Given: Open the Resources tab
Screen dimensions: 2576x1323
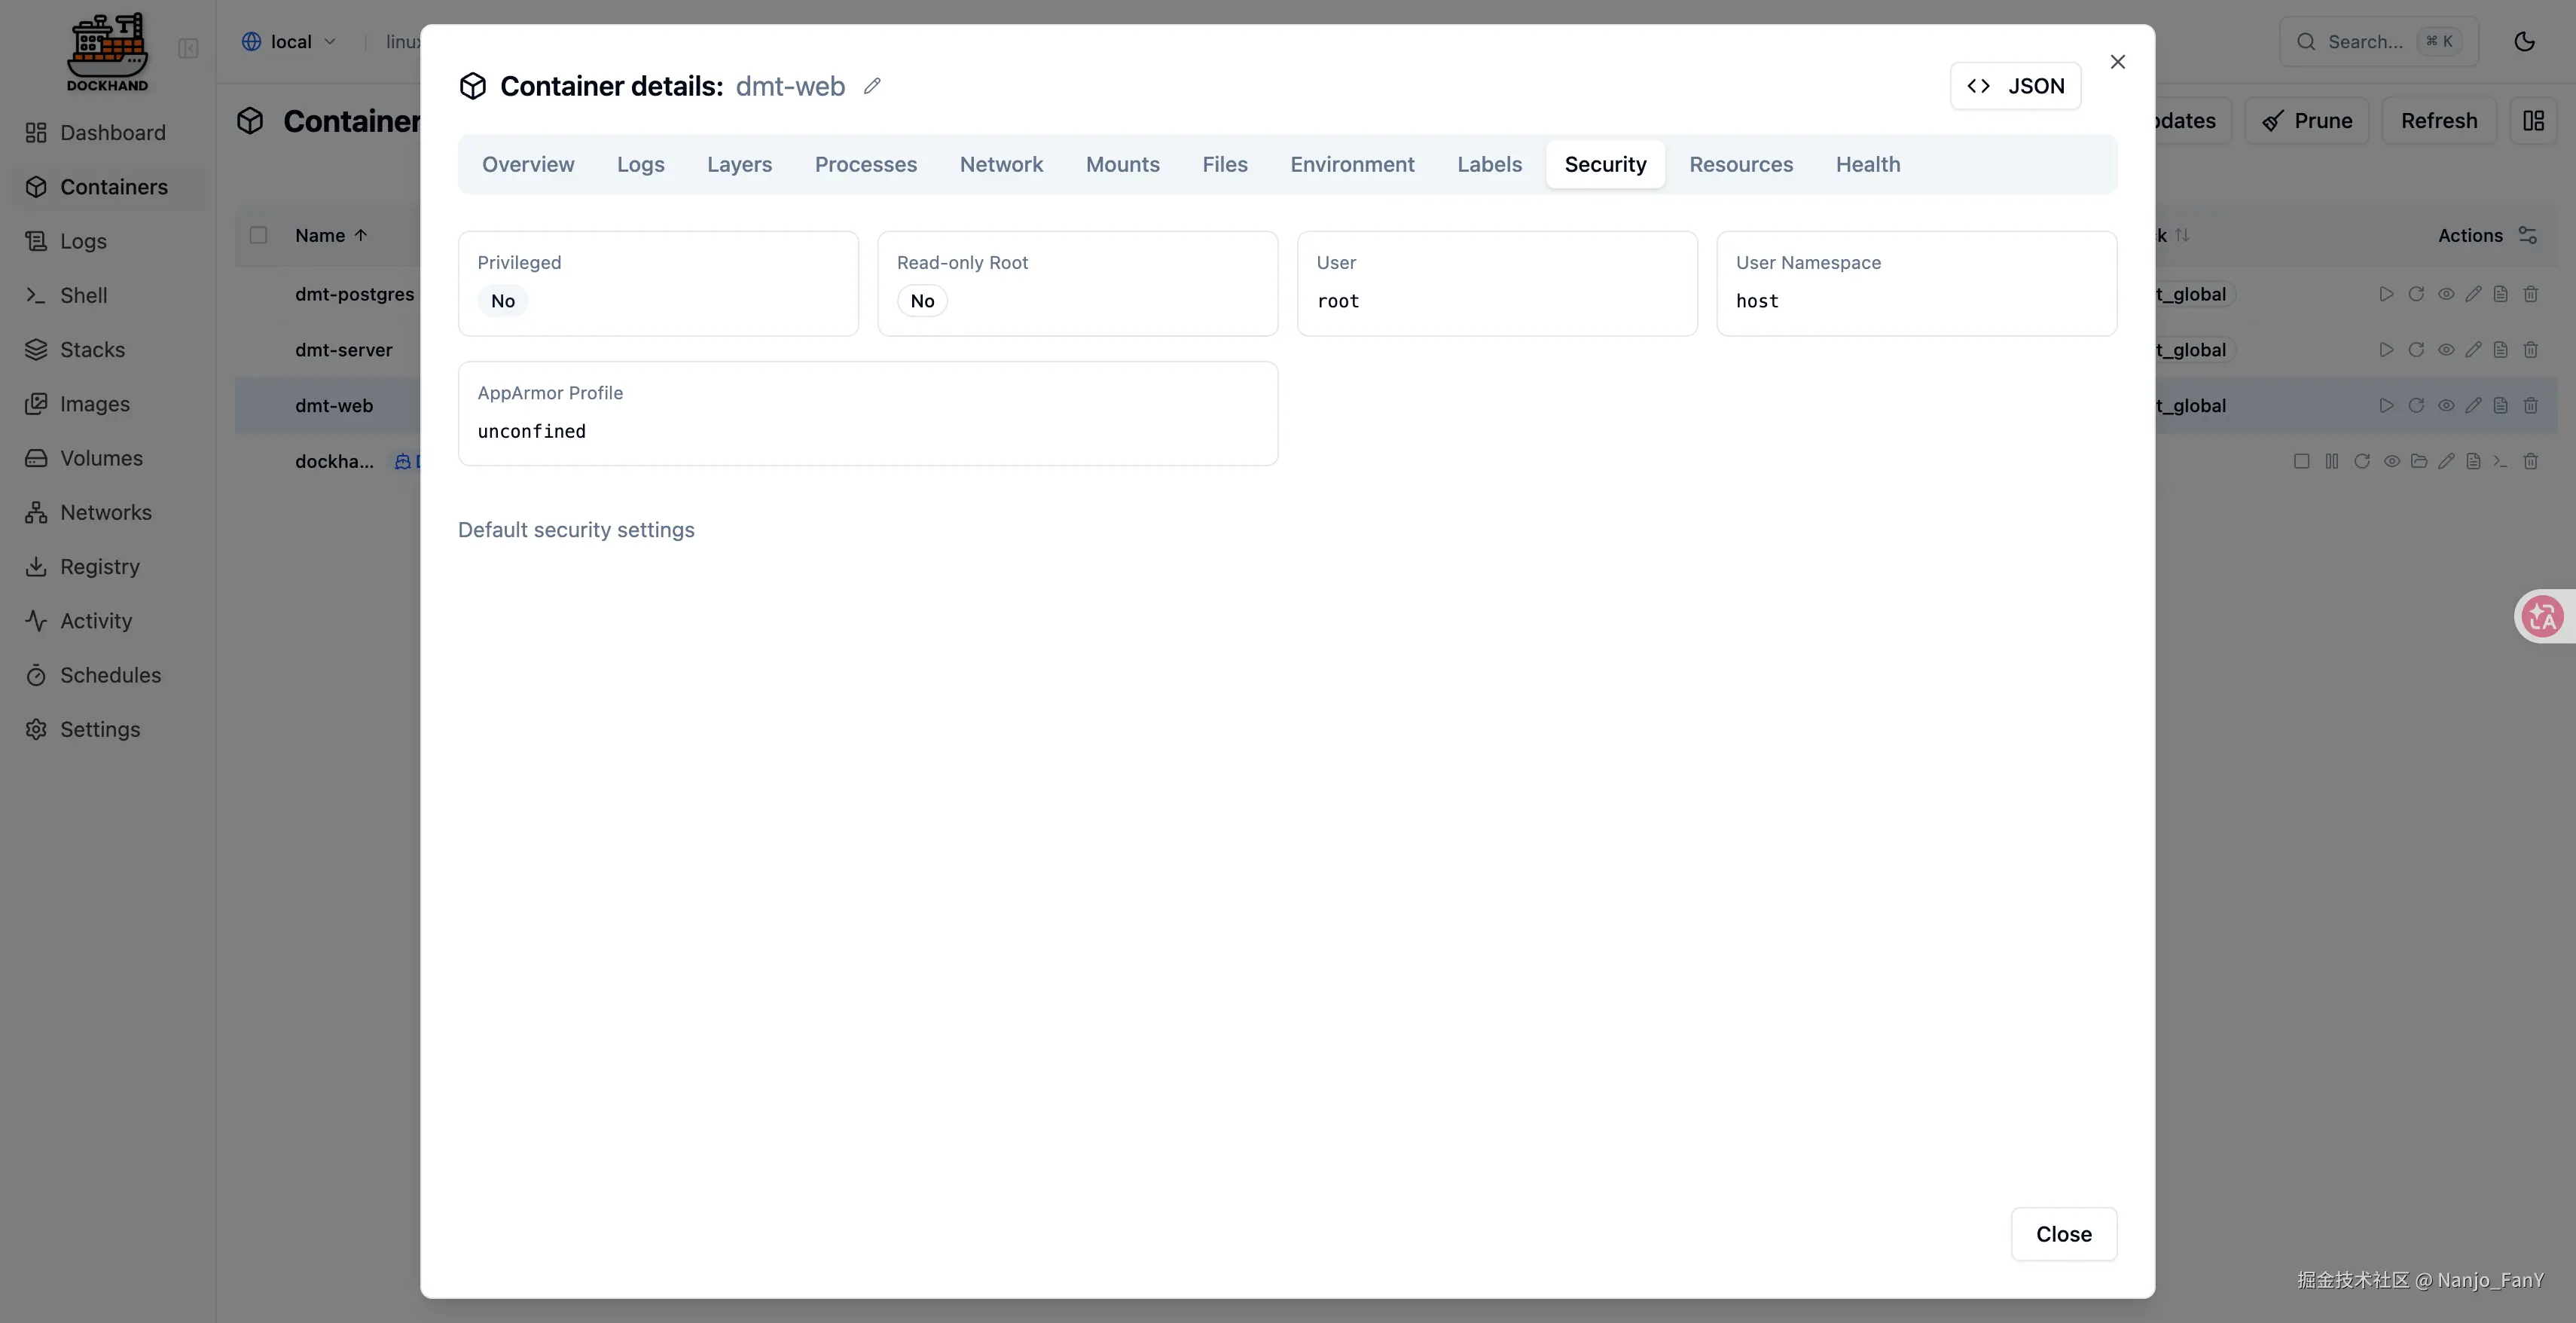Looking at the screenshot, I should pos(1741,164).
